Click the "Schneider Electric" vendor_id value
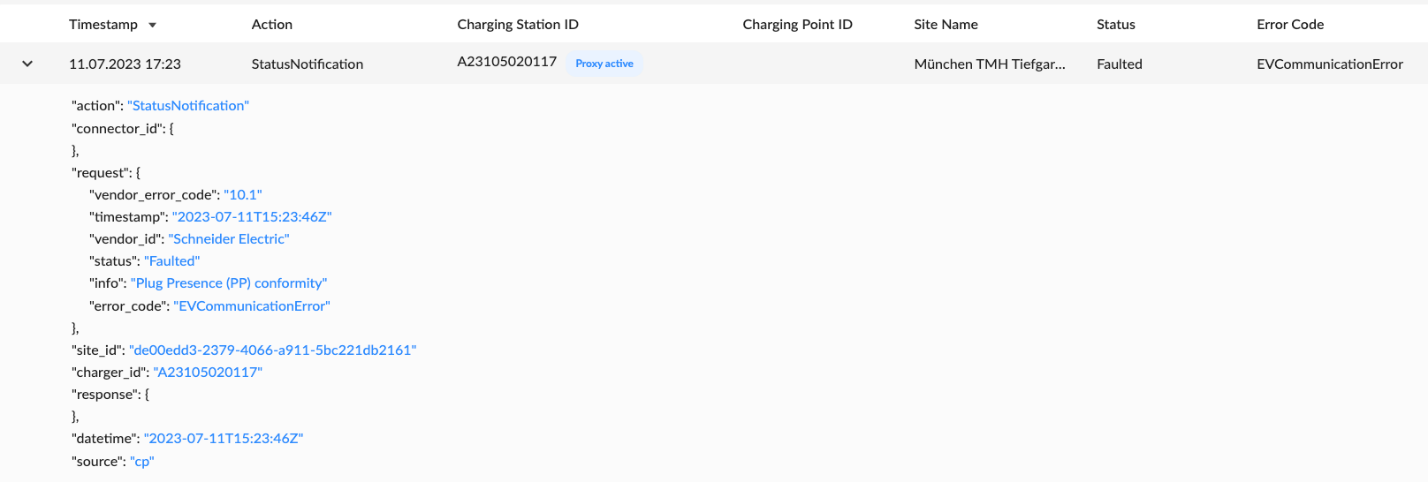Screen dimensions: 1428x482 [x=229, y=239]
